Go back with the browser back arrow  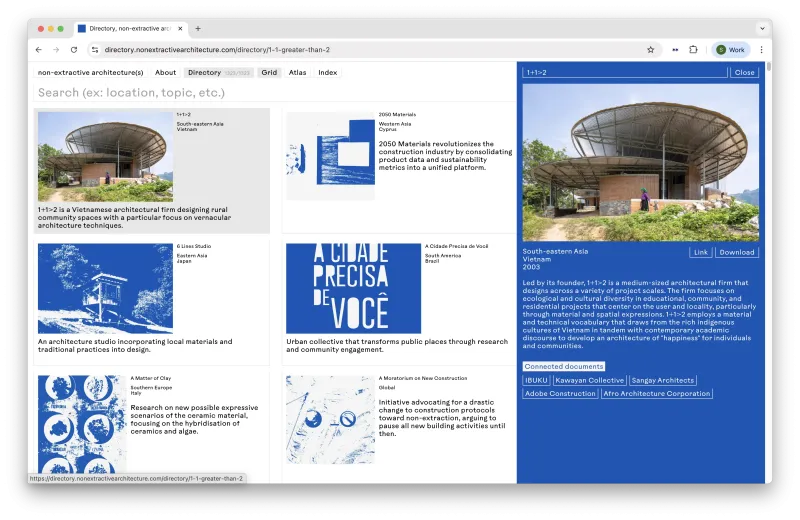point(39,49)
